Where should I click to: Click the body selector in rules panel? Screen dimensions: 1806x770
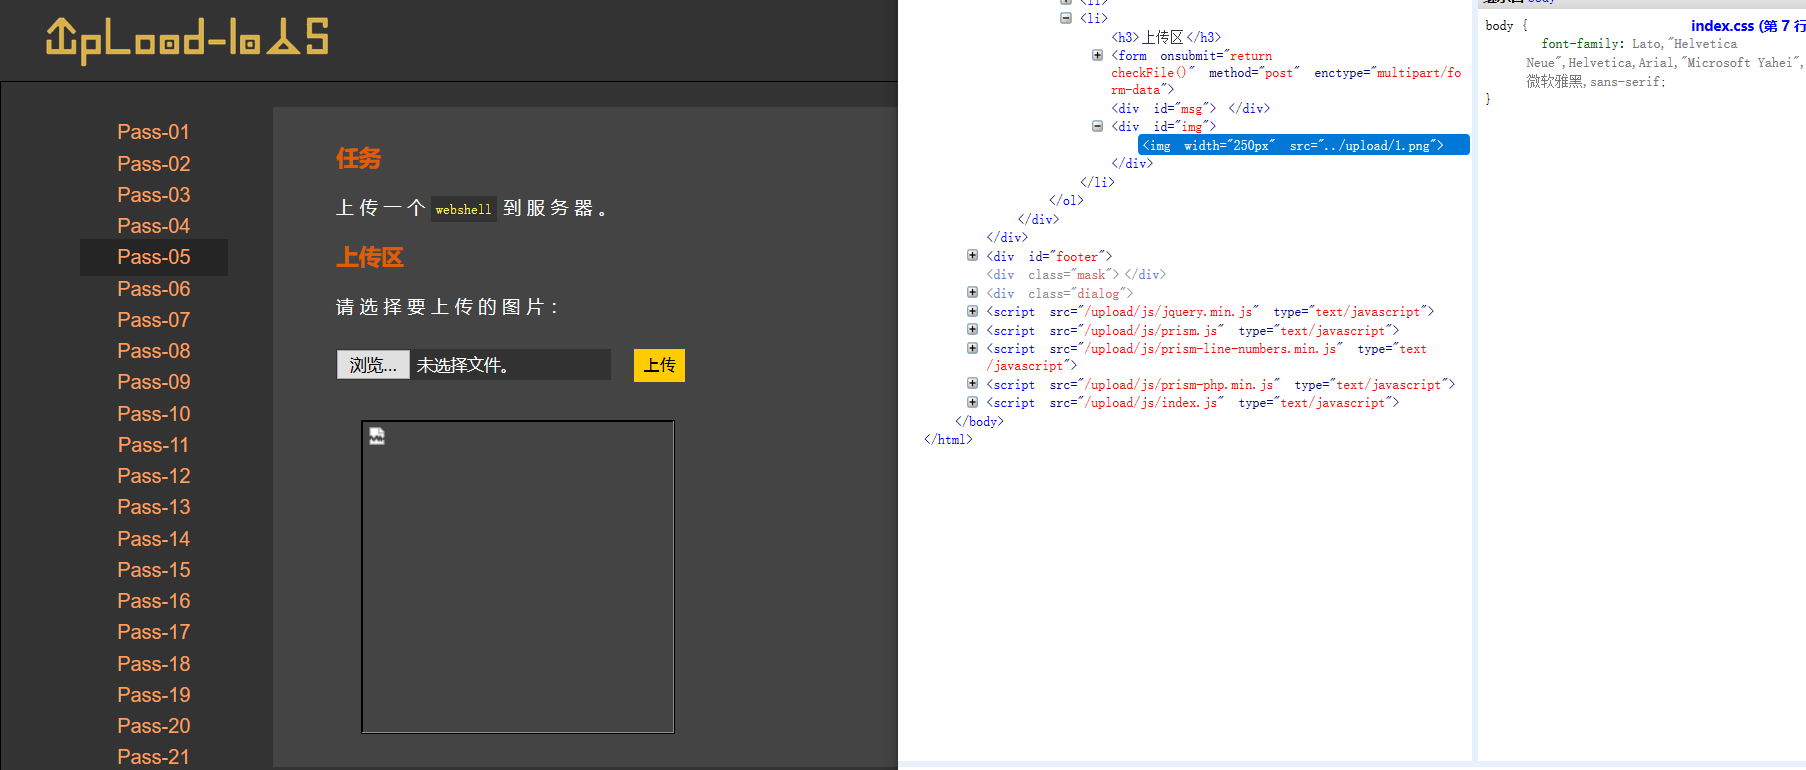click(x=1499, y=26)
